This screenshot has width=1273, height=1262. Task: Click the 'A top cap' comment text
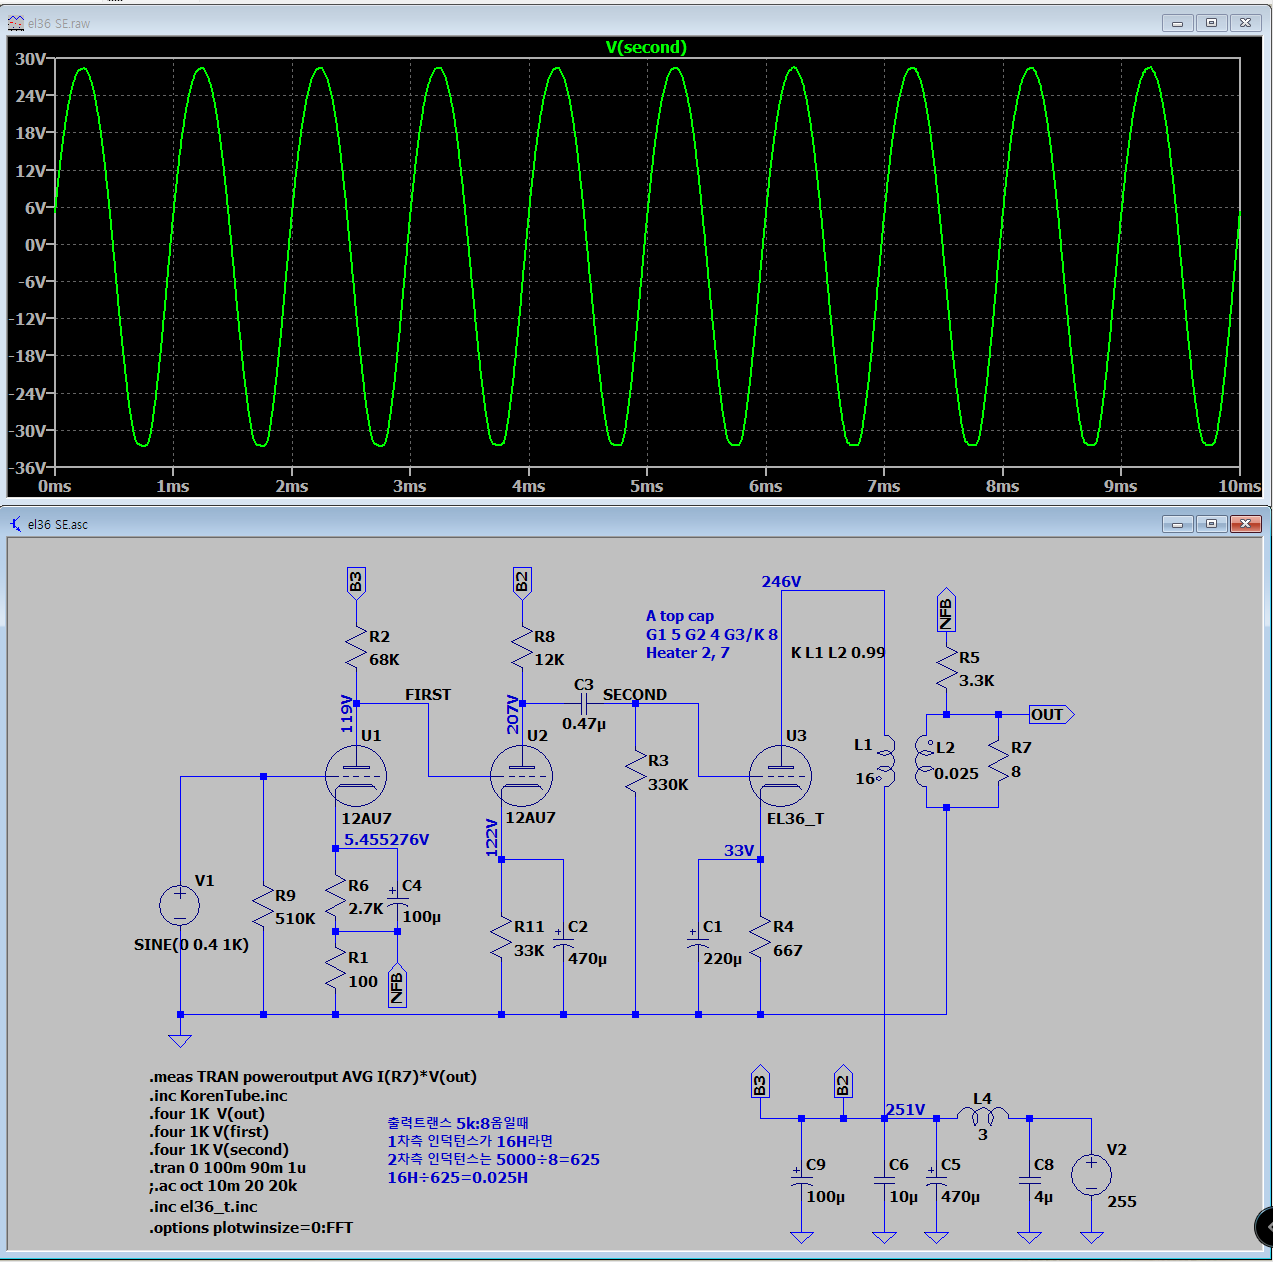(680, 616)
